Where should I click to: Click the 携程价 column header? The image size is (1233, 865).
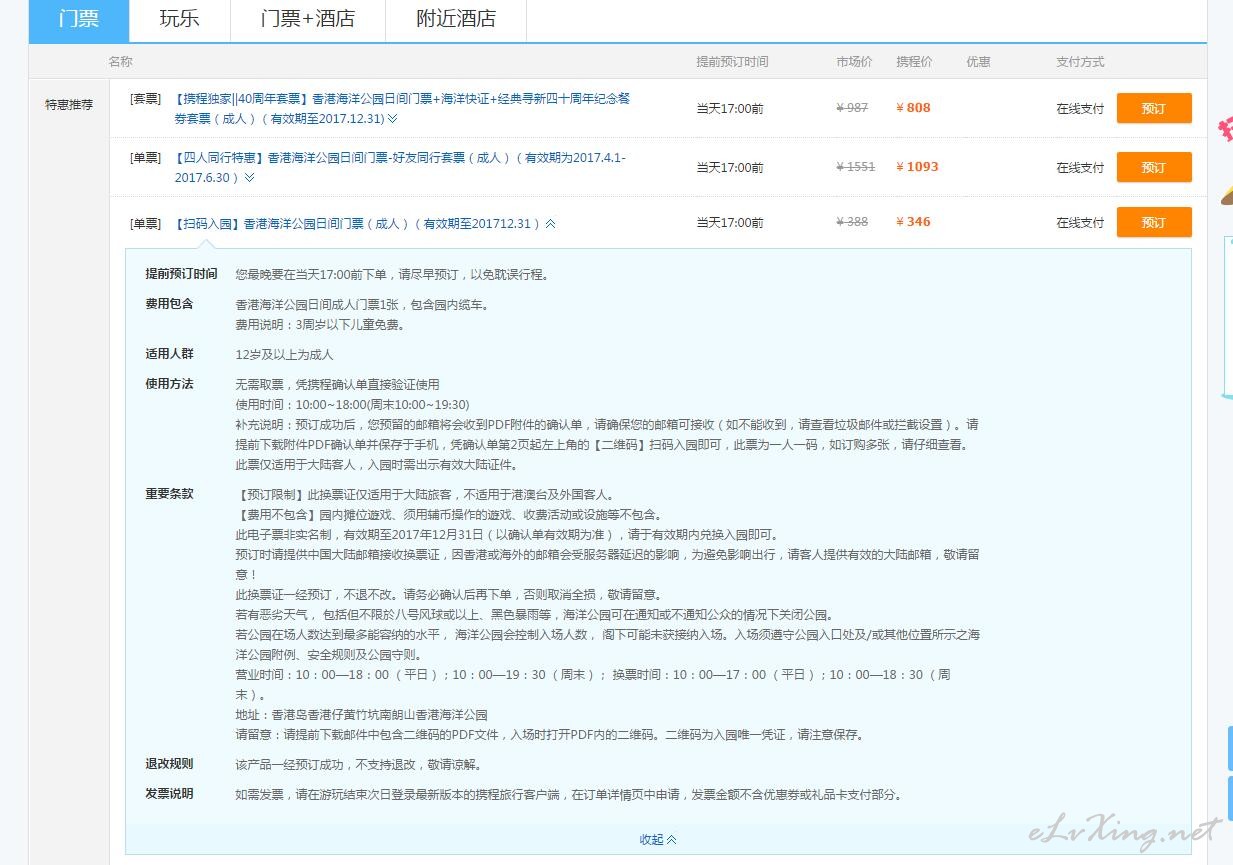[914, 62]
